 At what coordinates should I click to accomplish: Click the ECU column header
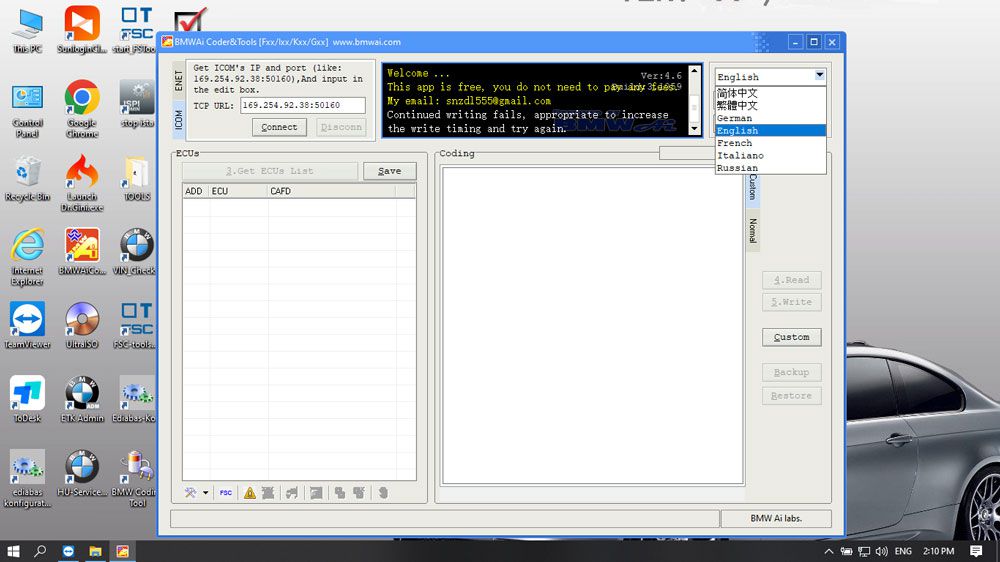pyautogui.click(x=238, y=191)
